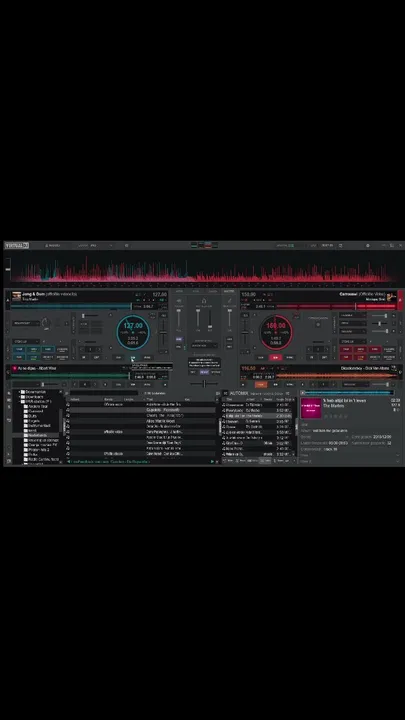The image size is (405, 720).
Task: Open the layout dropdown in the top bar
Action: point(95,246)
